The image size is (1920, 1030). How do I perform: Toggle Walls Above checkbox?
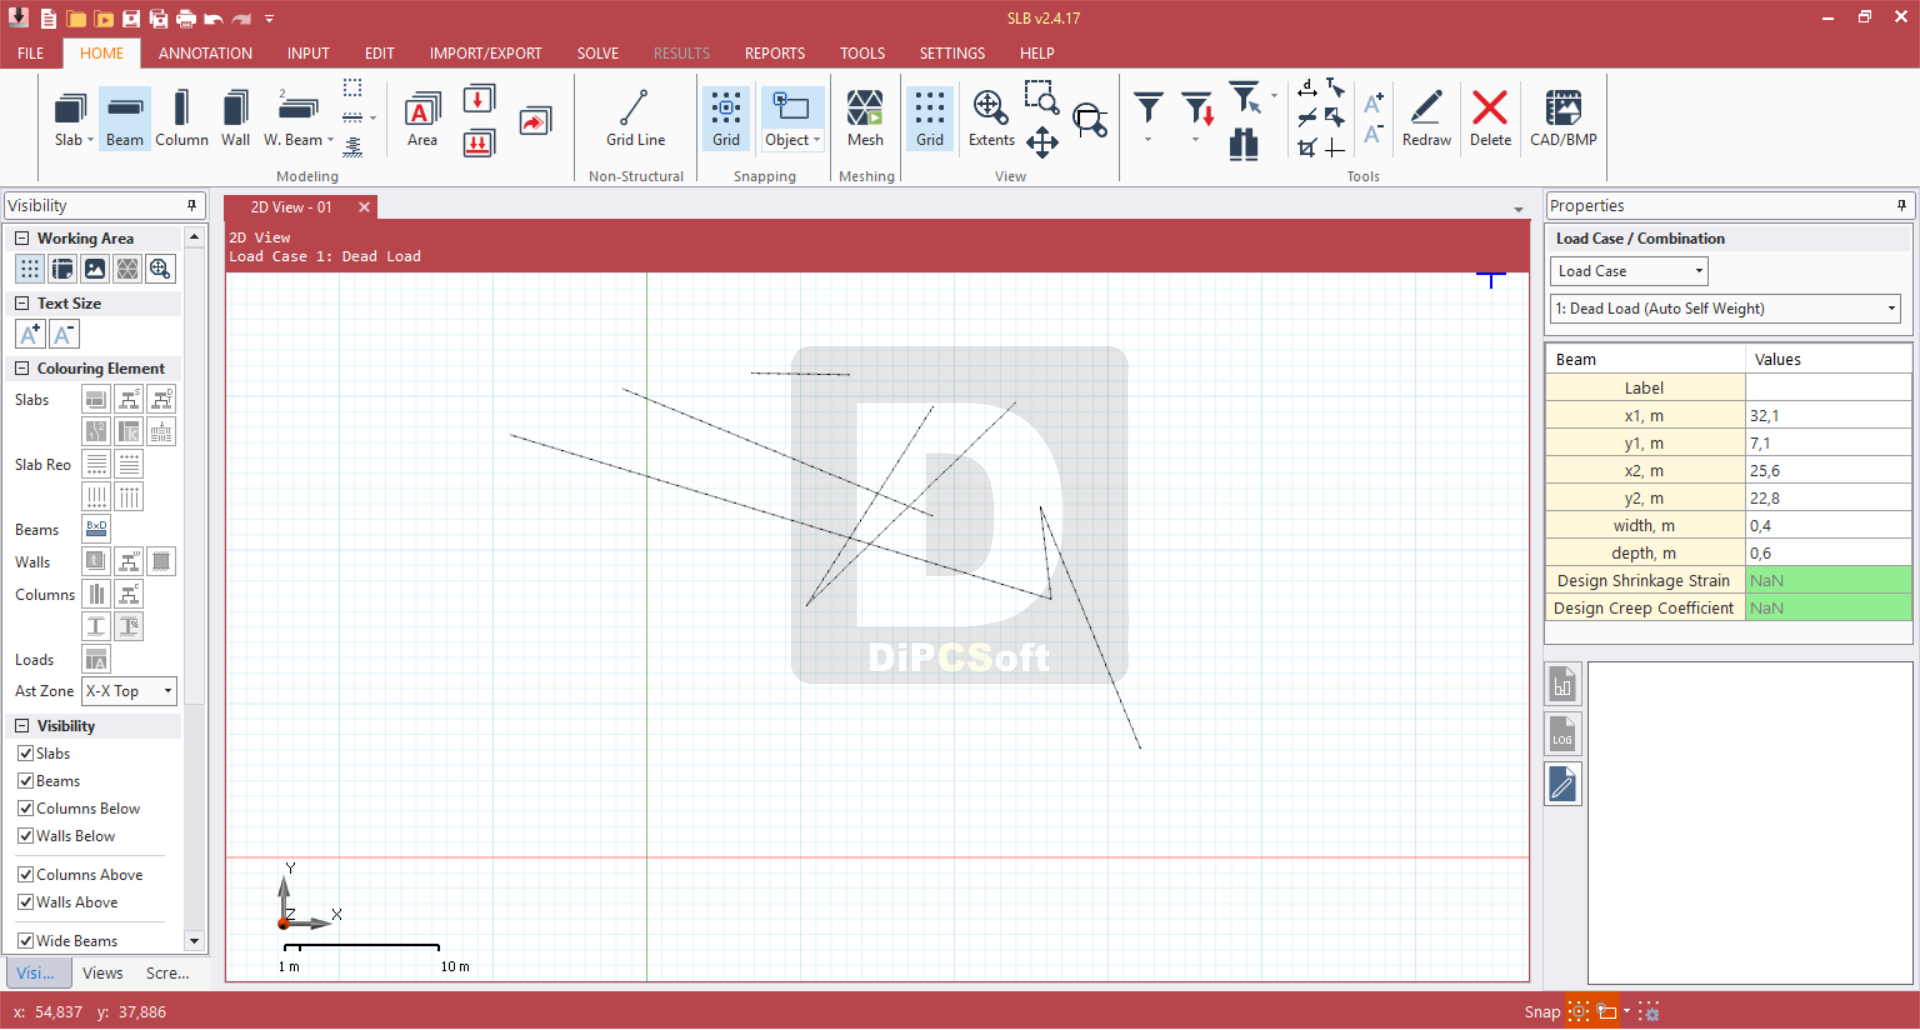click(26, 902)
